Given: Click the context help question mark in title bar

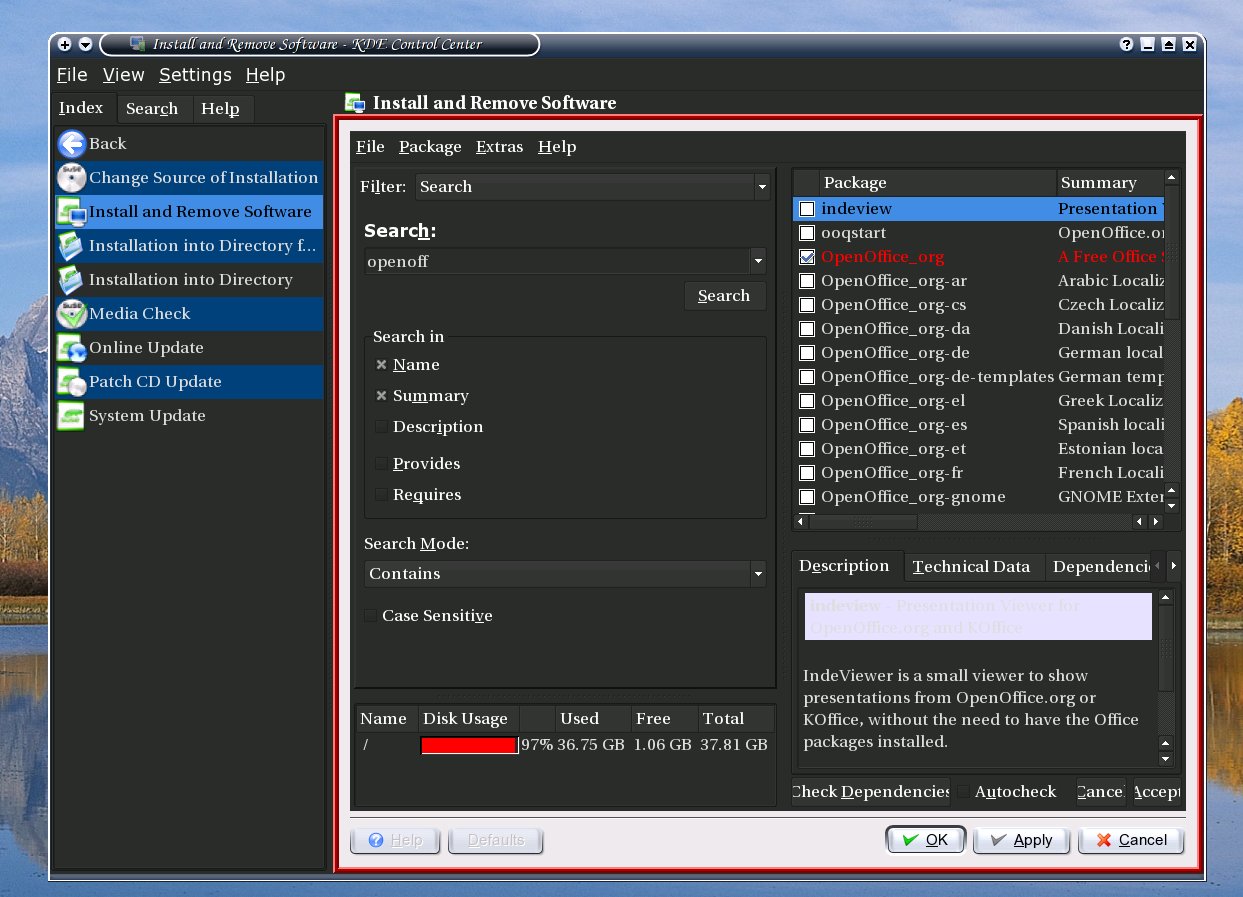Looking at the screenshot, I should 1127,45.
